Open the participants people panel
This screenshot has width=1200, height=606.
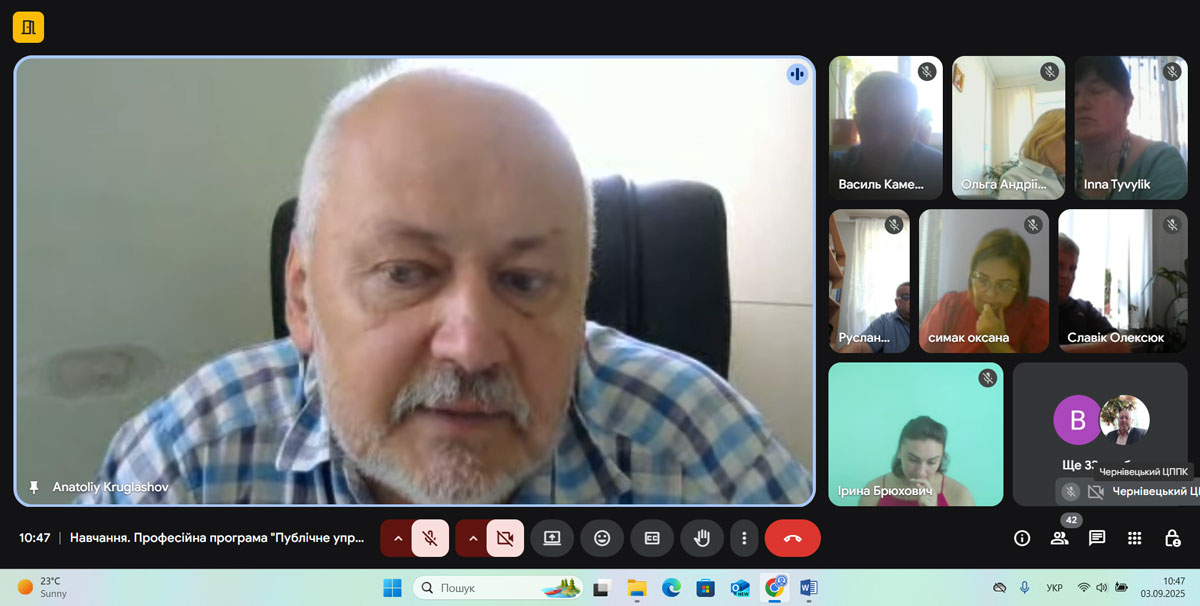click(x=1059, y=538)
